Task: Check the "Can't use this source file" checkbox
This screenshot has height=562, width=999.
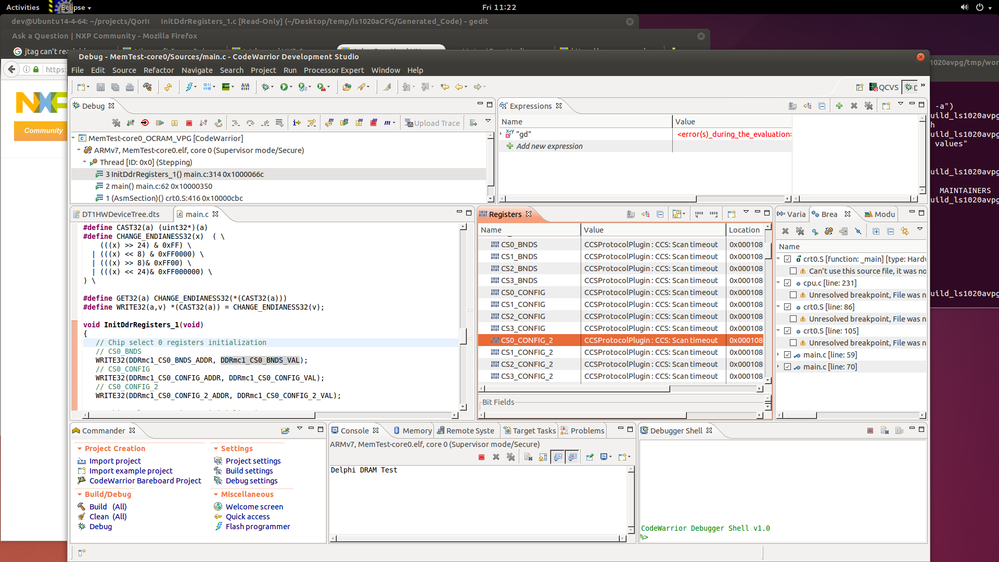Action: click(793, 271)
